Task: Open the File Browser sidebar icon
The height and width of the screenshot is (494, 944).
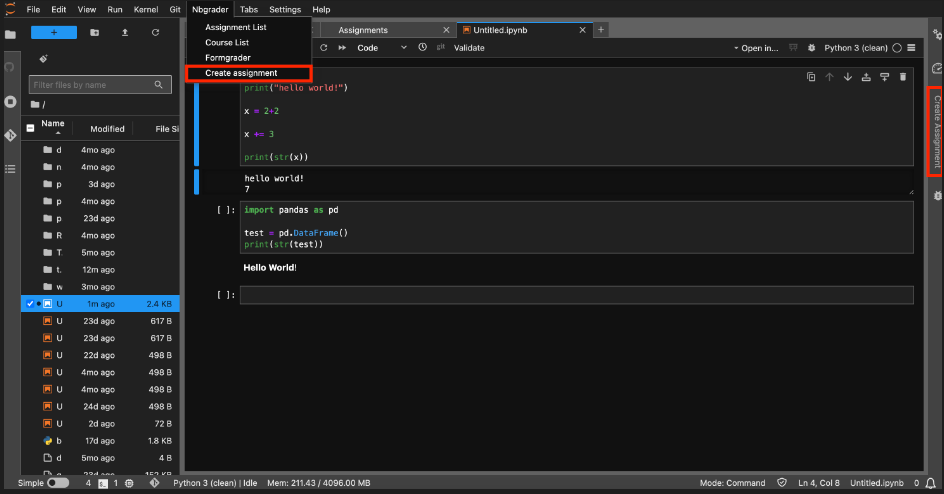Action: coord(10,35)
